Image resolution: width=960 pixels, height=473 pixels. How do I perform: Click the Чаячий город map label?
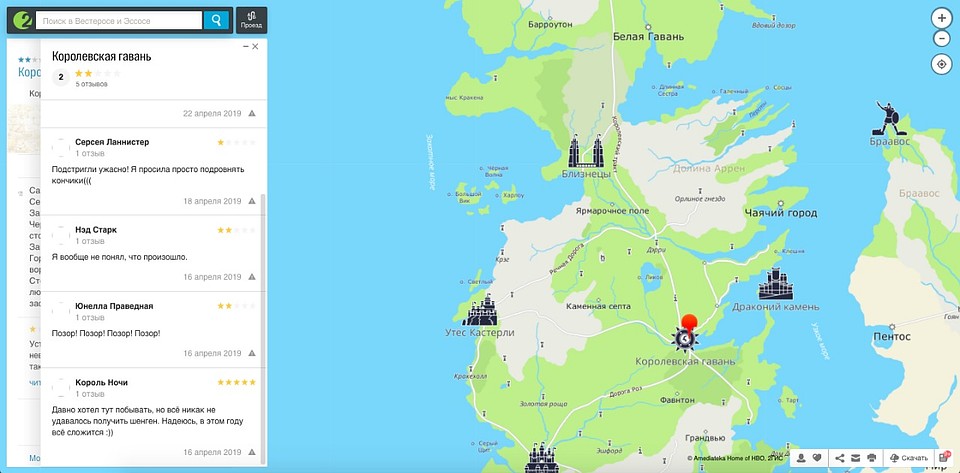click(781, 213)
